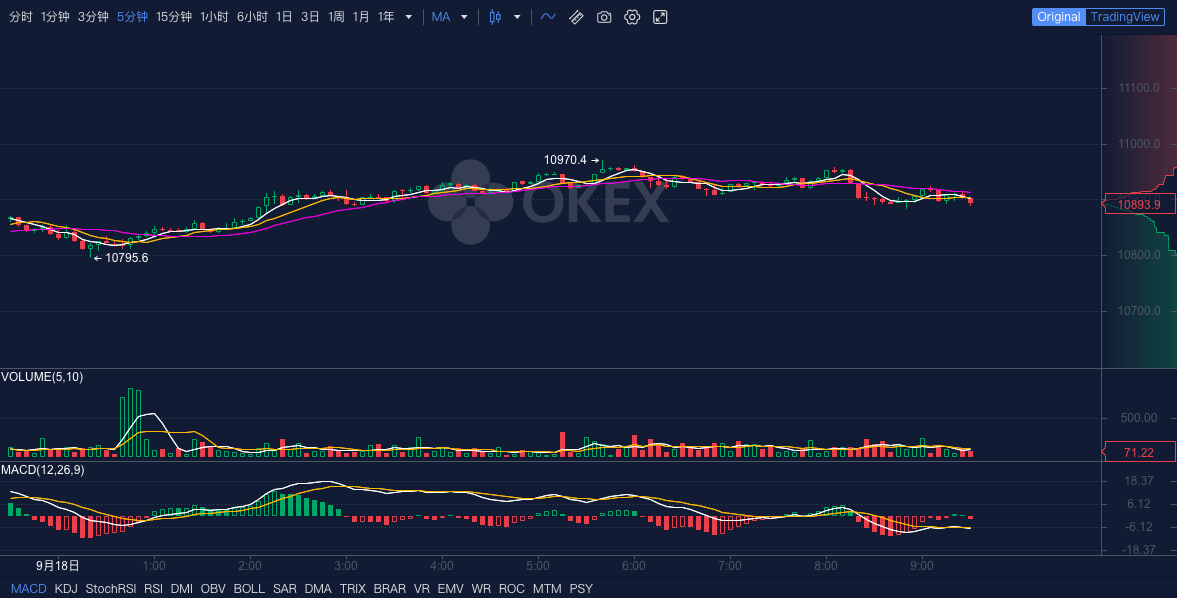1178x598 pixels.
Task: Choose the 6小时 interval
Action: [252, 17]
